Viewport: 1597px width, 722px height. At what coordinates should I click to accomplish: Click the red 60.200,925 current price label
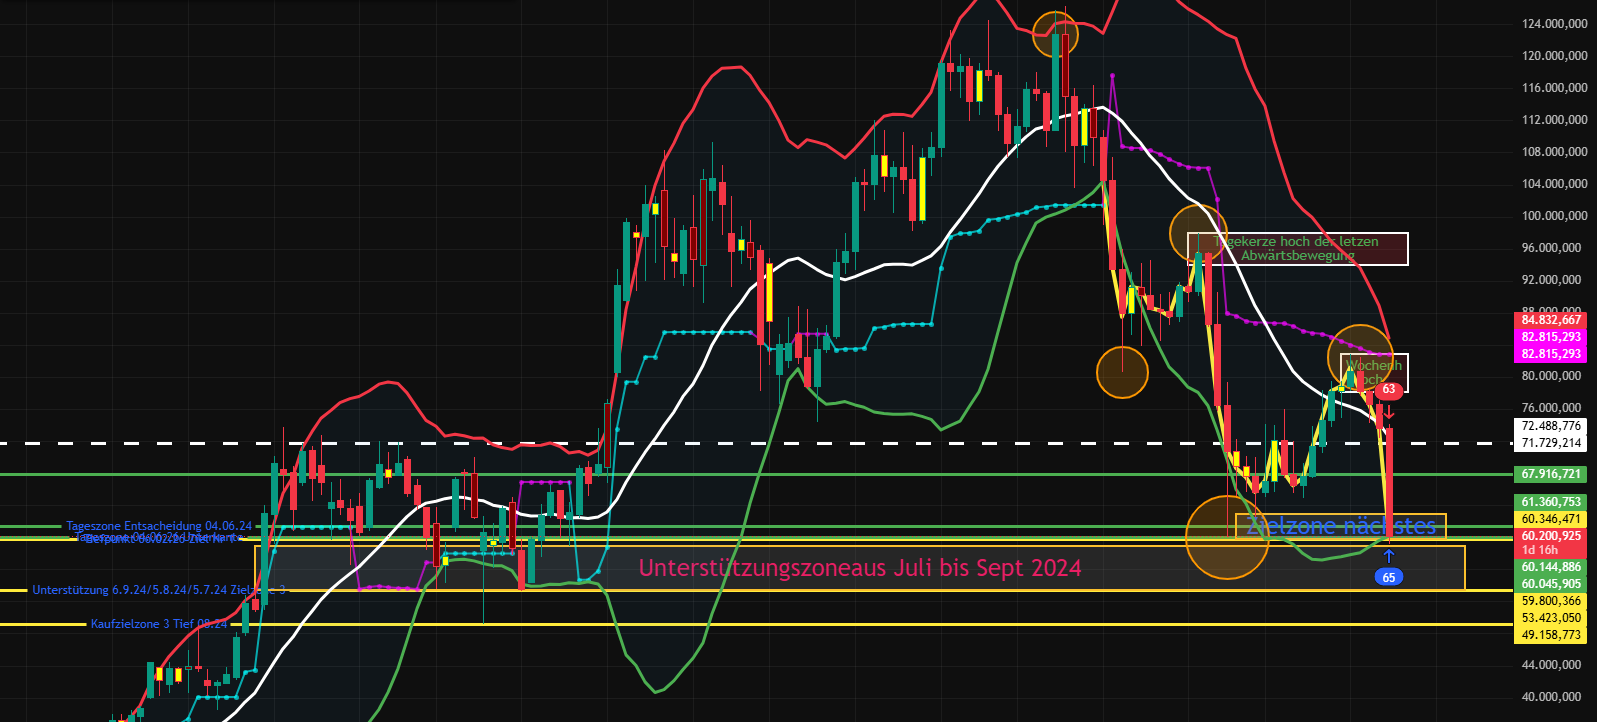click(1551, 536)
